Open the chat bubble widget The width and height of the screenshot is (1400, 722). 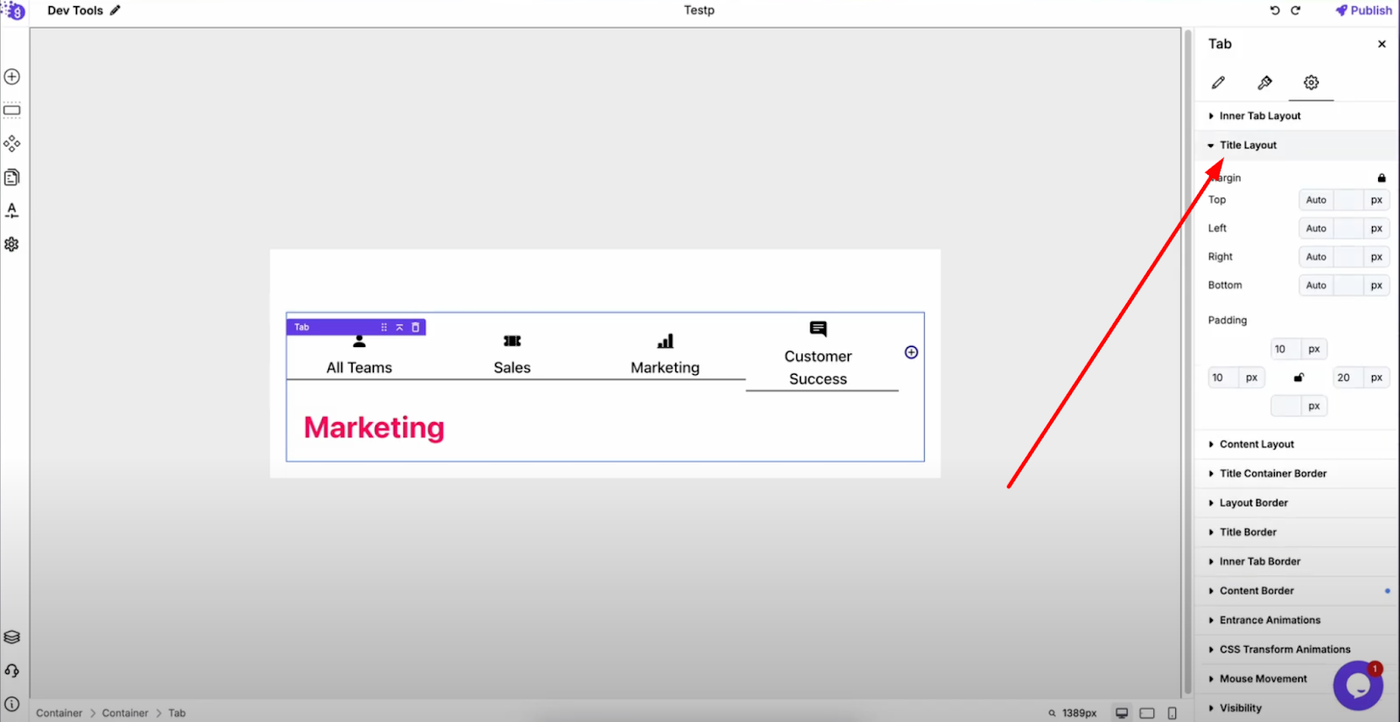[1358, 686]
